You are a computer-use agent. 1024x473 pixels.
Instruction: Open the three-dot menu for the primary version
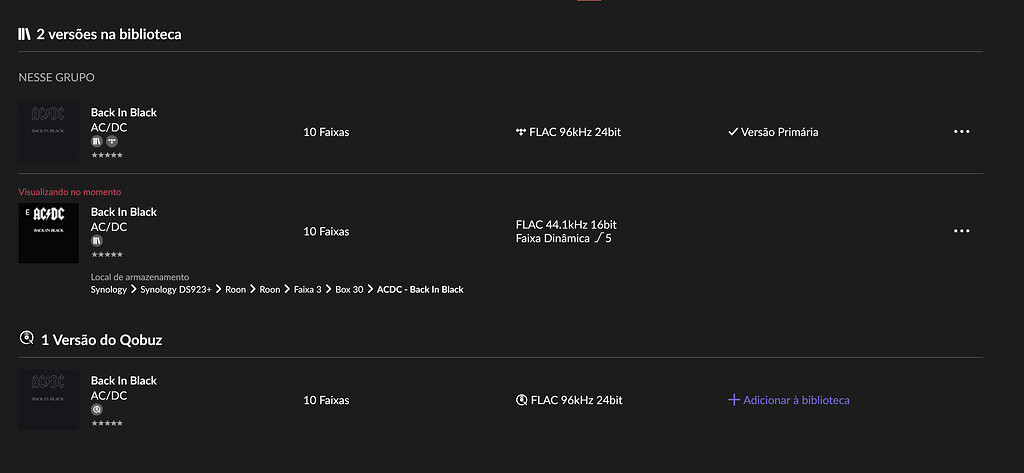point(961,132)
